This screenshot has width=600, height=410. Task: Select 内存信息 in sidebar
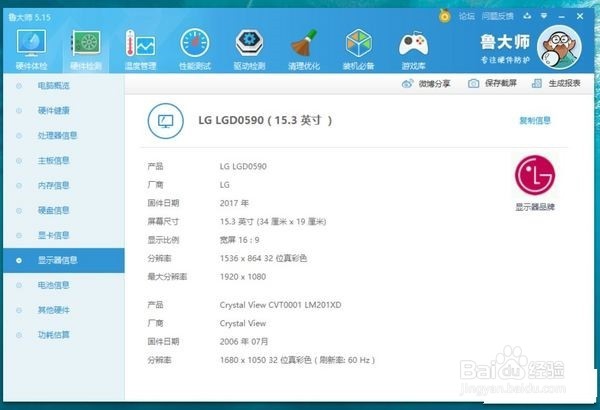54,185
